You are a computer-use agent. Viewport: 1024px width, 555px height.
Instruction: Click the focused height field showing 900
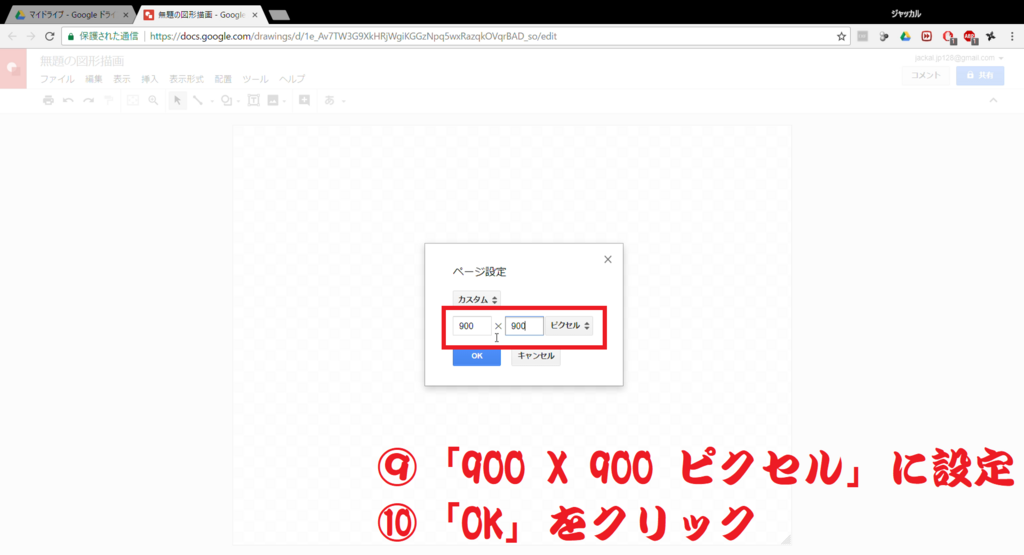coord(524,326)
